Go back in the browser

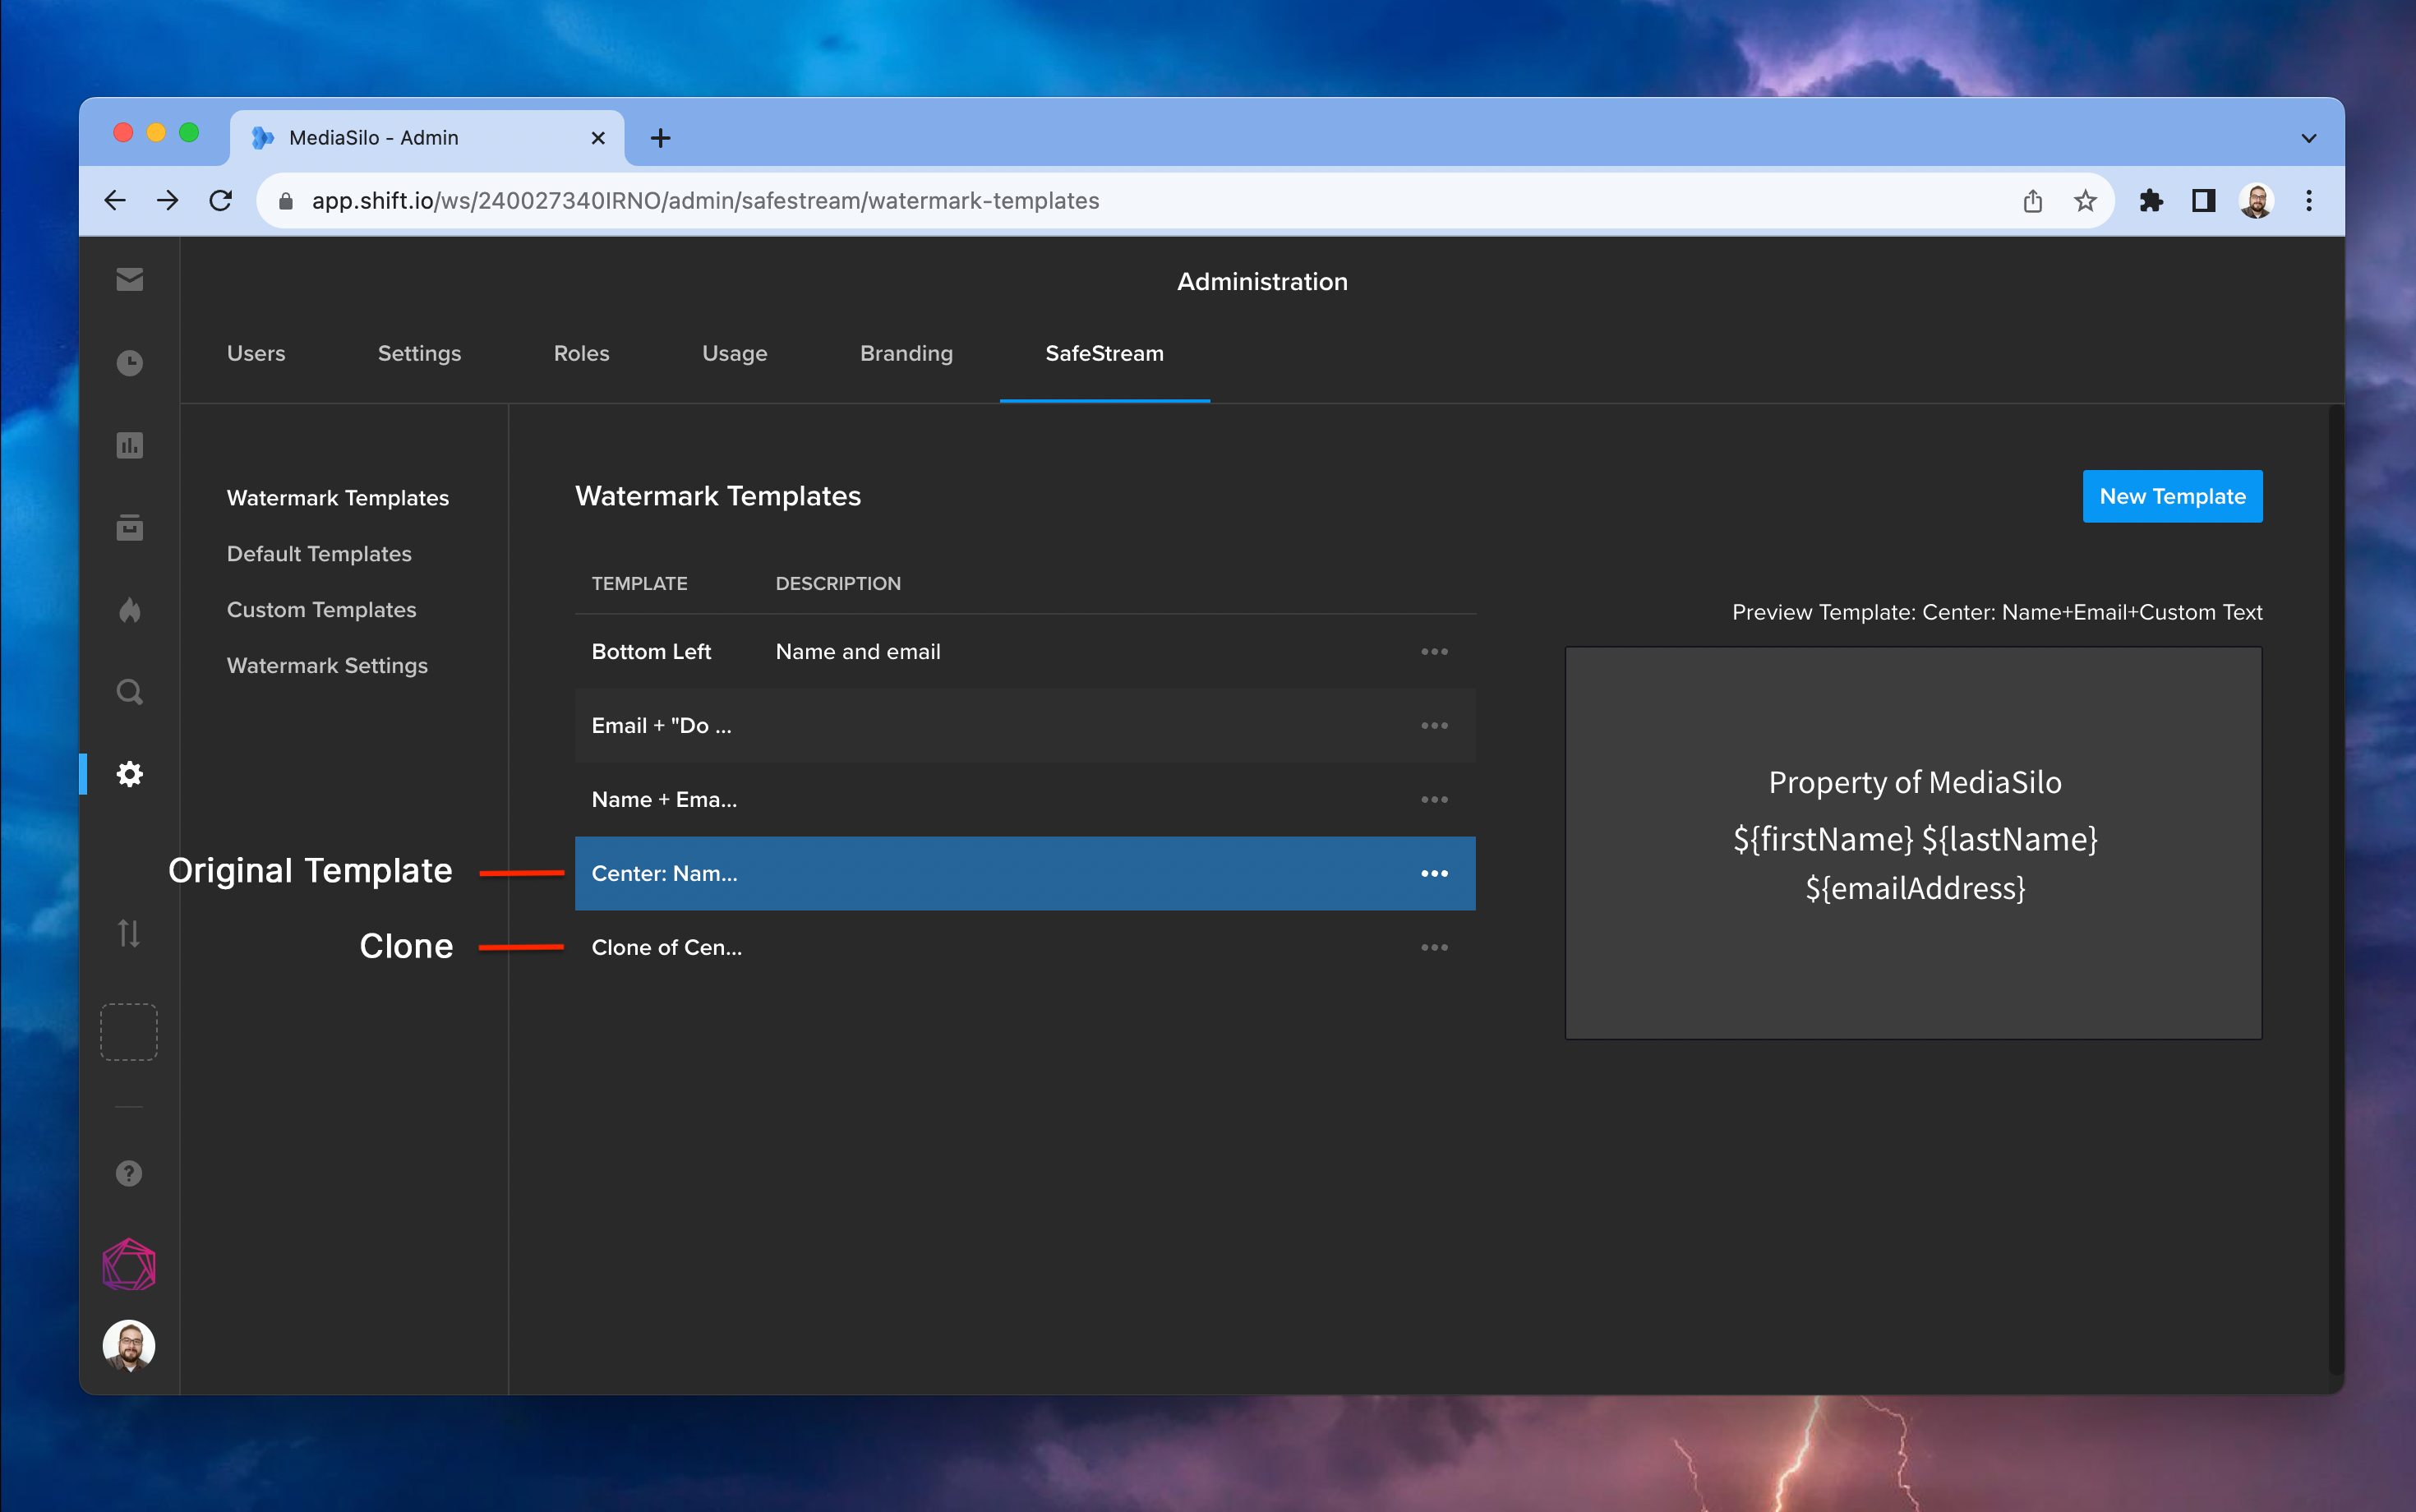(x=115, y=201)
